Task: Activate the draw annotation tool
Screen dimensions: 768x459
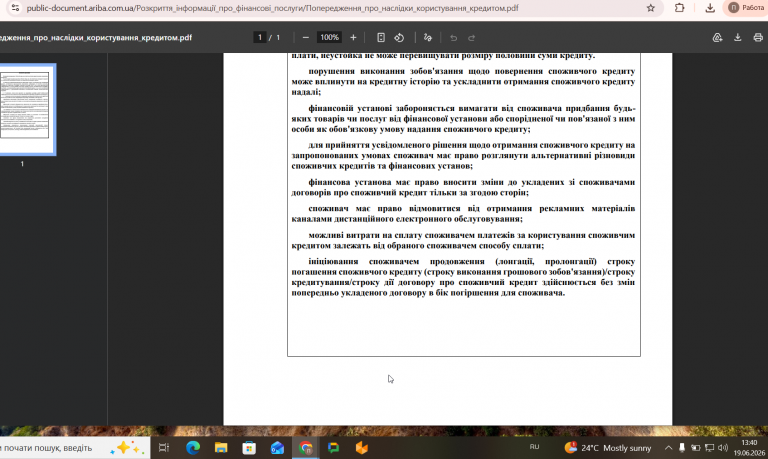Action: tap(428, 37)
